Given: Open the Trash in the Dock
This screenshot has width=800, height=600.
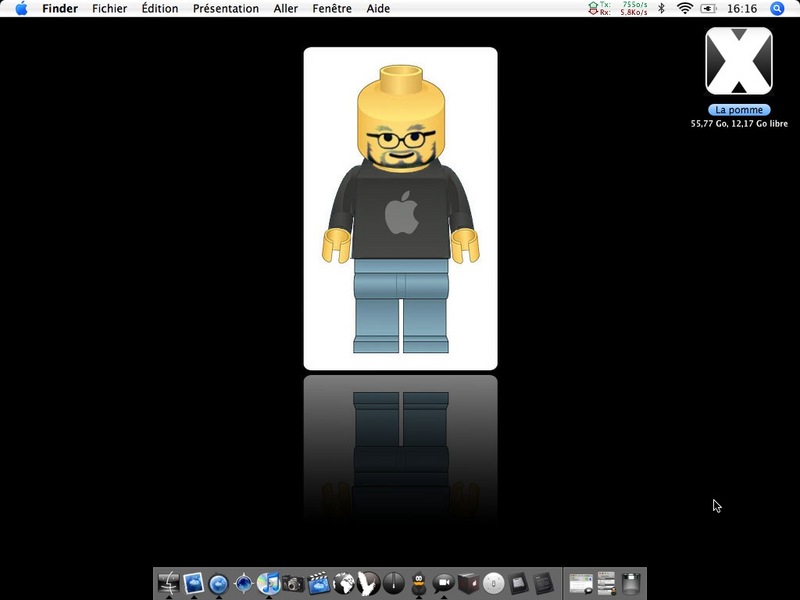Looking at the screenshot, I should pyautogui.click(x=630, y=583).
